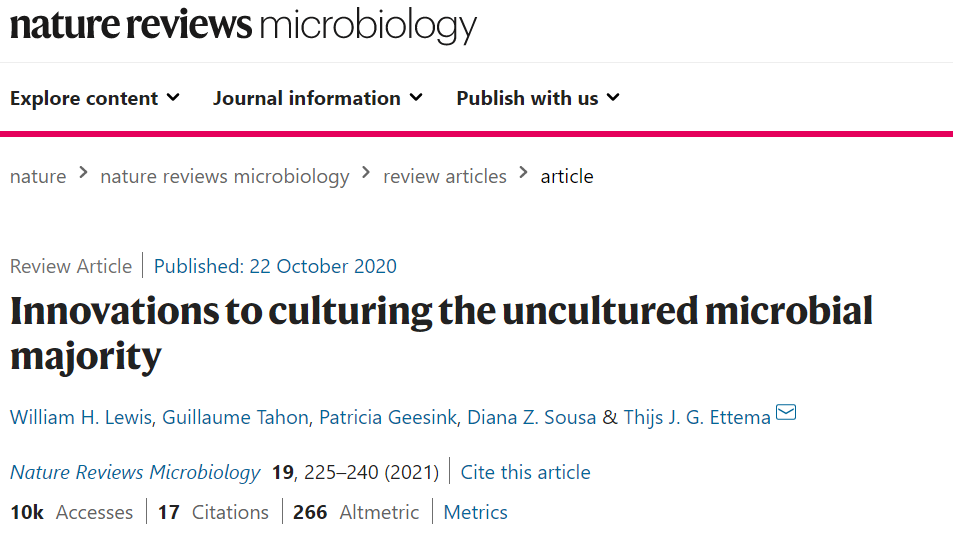
Task: Open the review articles breadcrumb
Action: (x=444, y=176)
